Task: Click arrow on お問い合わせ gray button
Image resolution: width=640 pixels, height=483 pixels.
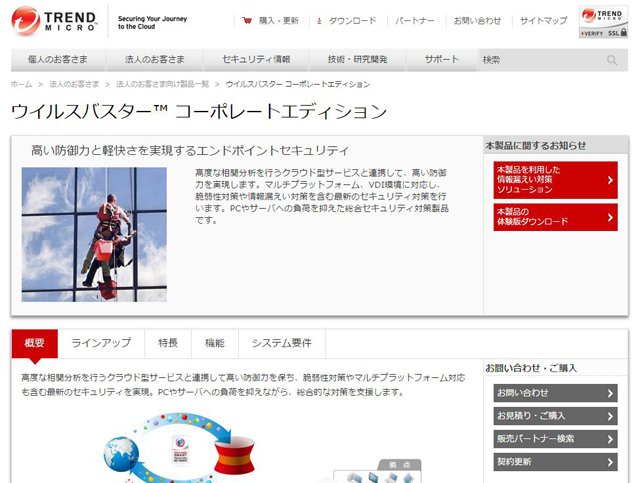Action: pyautogui.click(x=610, y=393)
